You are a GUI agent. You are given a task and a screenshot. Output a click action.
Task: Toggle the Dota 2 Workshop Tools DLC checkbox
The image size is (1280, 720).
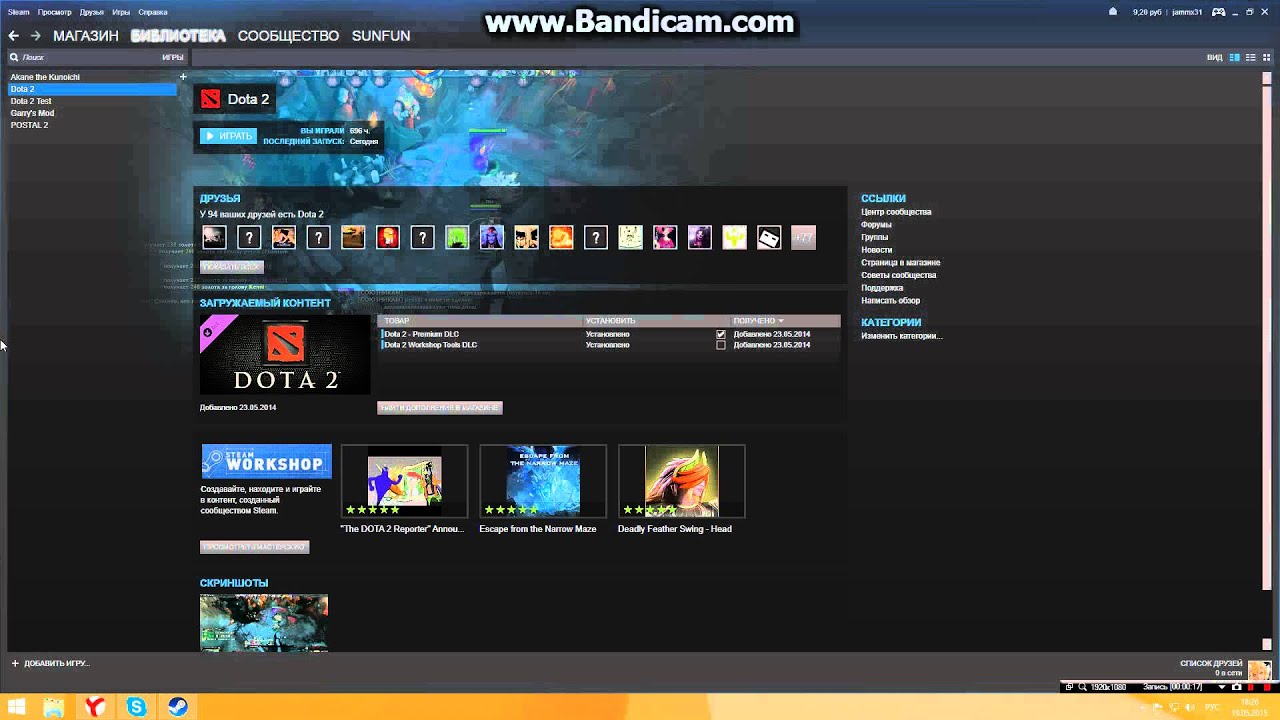[721, 345]
